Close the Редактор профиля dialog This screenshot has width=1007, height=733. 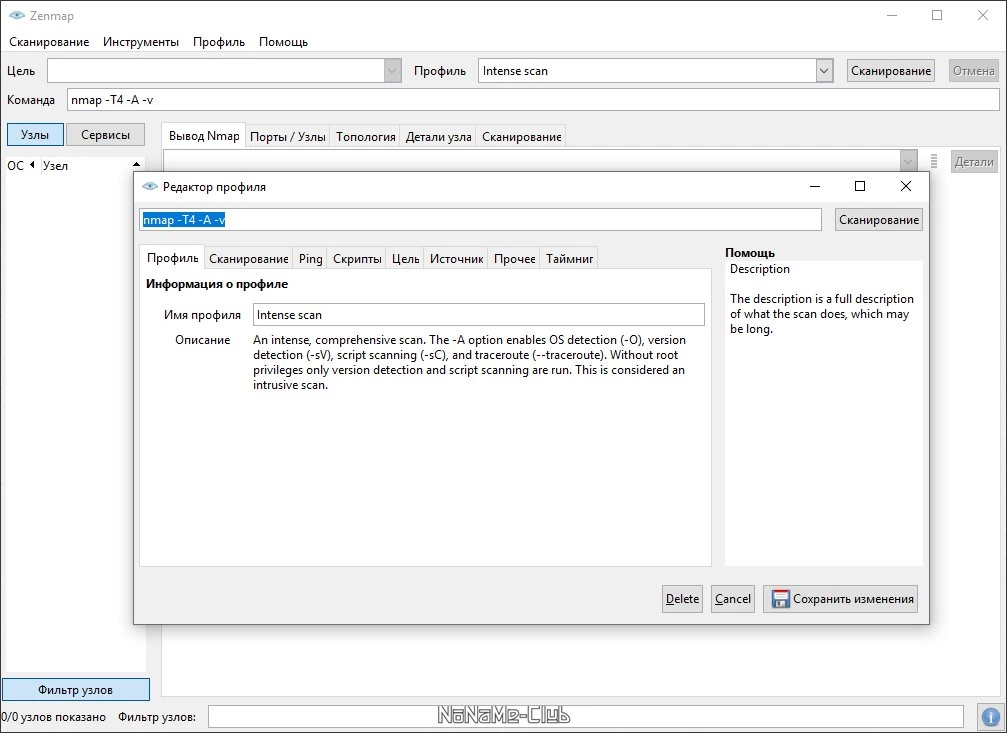pyautogui.click(x=906, y=186)
